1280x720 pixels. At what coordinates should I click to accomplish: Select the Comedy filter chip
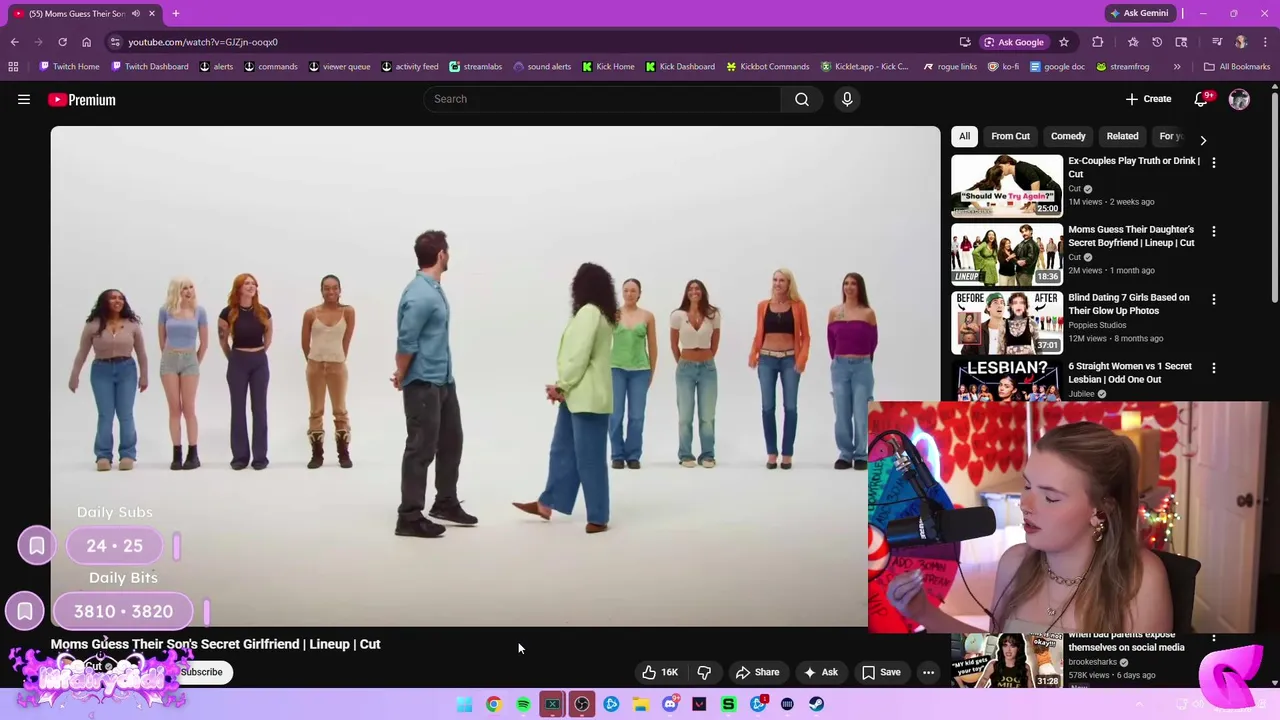coord(1068,136)
